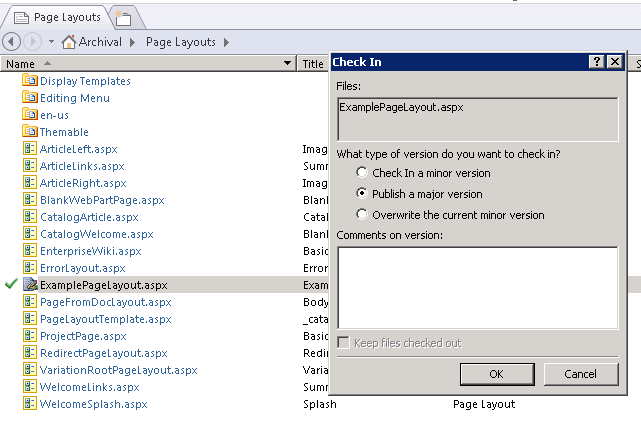Click the Display Templates folder icon
This screenshot has height=433, width=641.
(29, 81)
